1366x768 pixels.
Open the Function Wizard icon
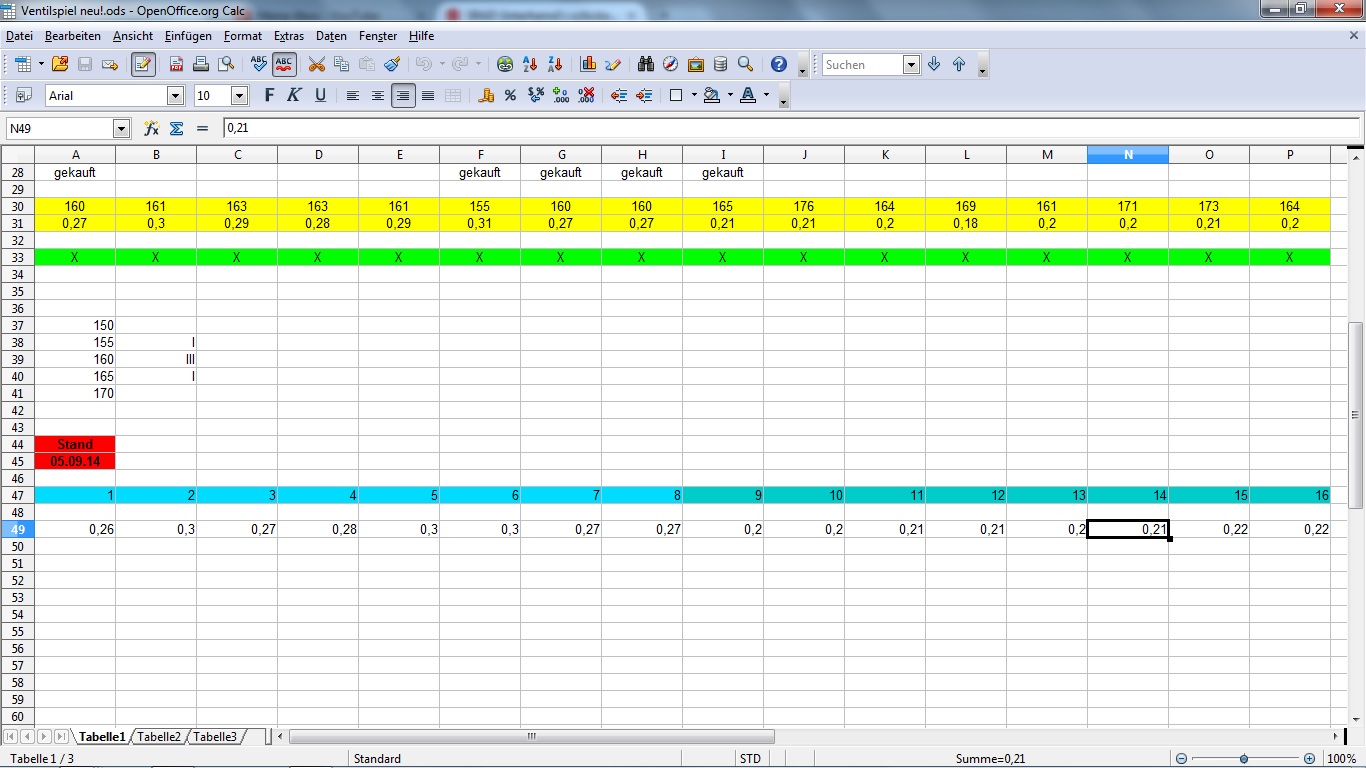[x=151, y=128]
